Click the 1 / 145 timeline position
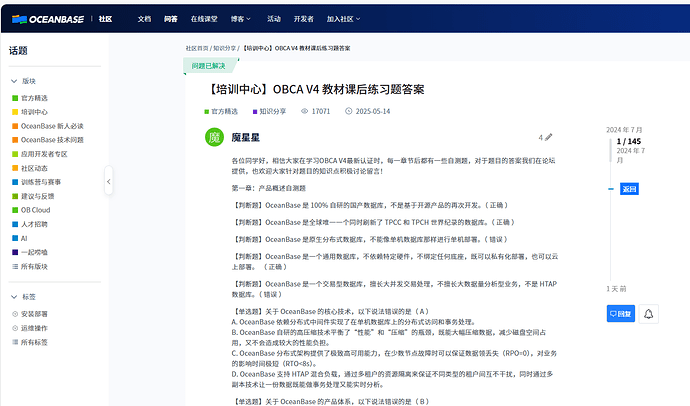The height and width of the screenshot is (406, 690). pyautogui.click(x=629, y=141)
